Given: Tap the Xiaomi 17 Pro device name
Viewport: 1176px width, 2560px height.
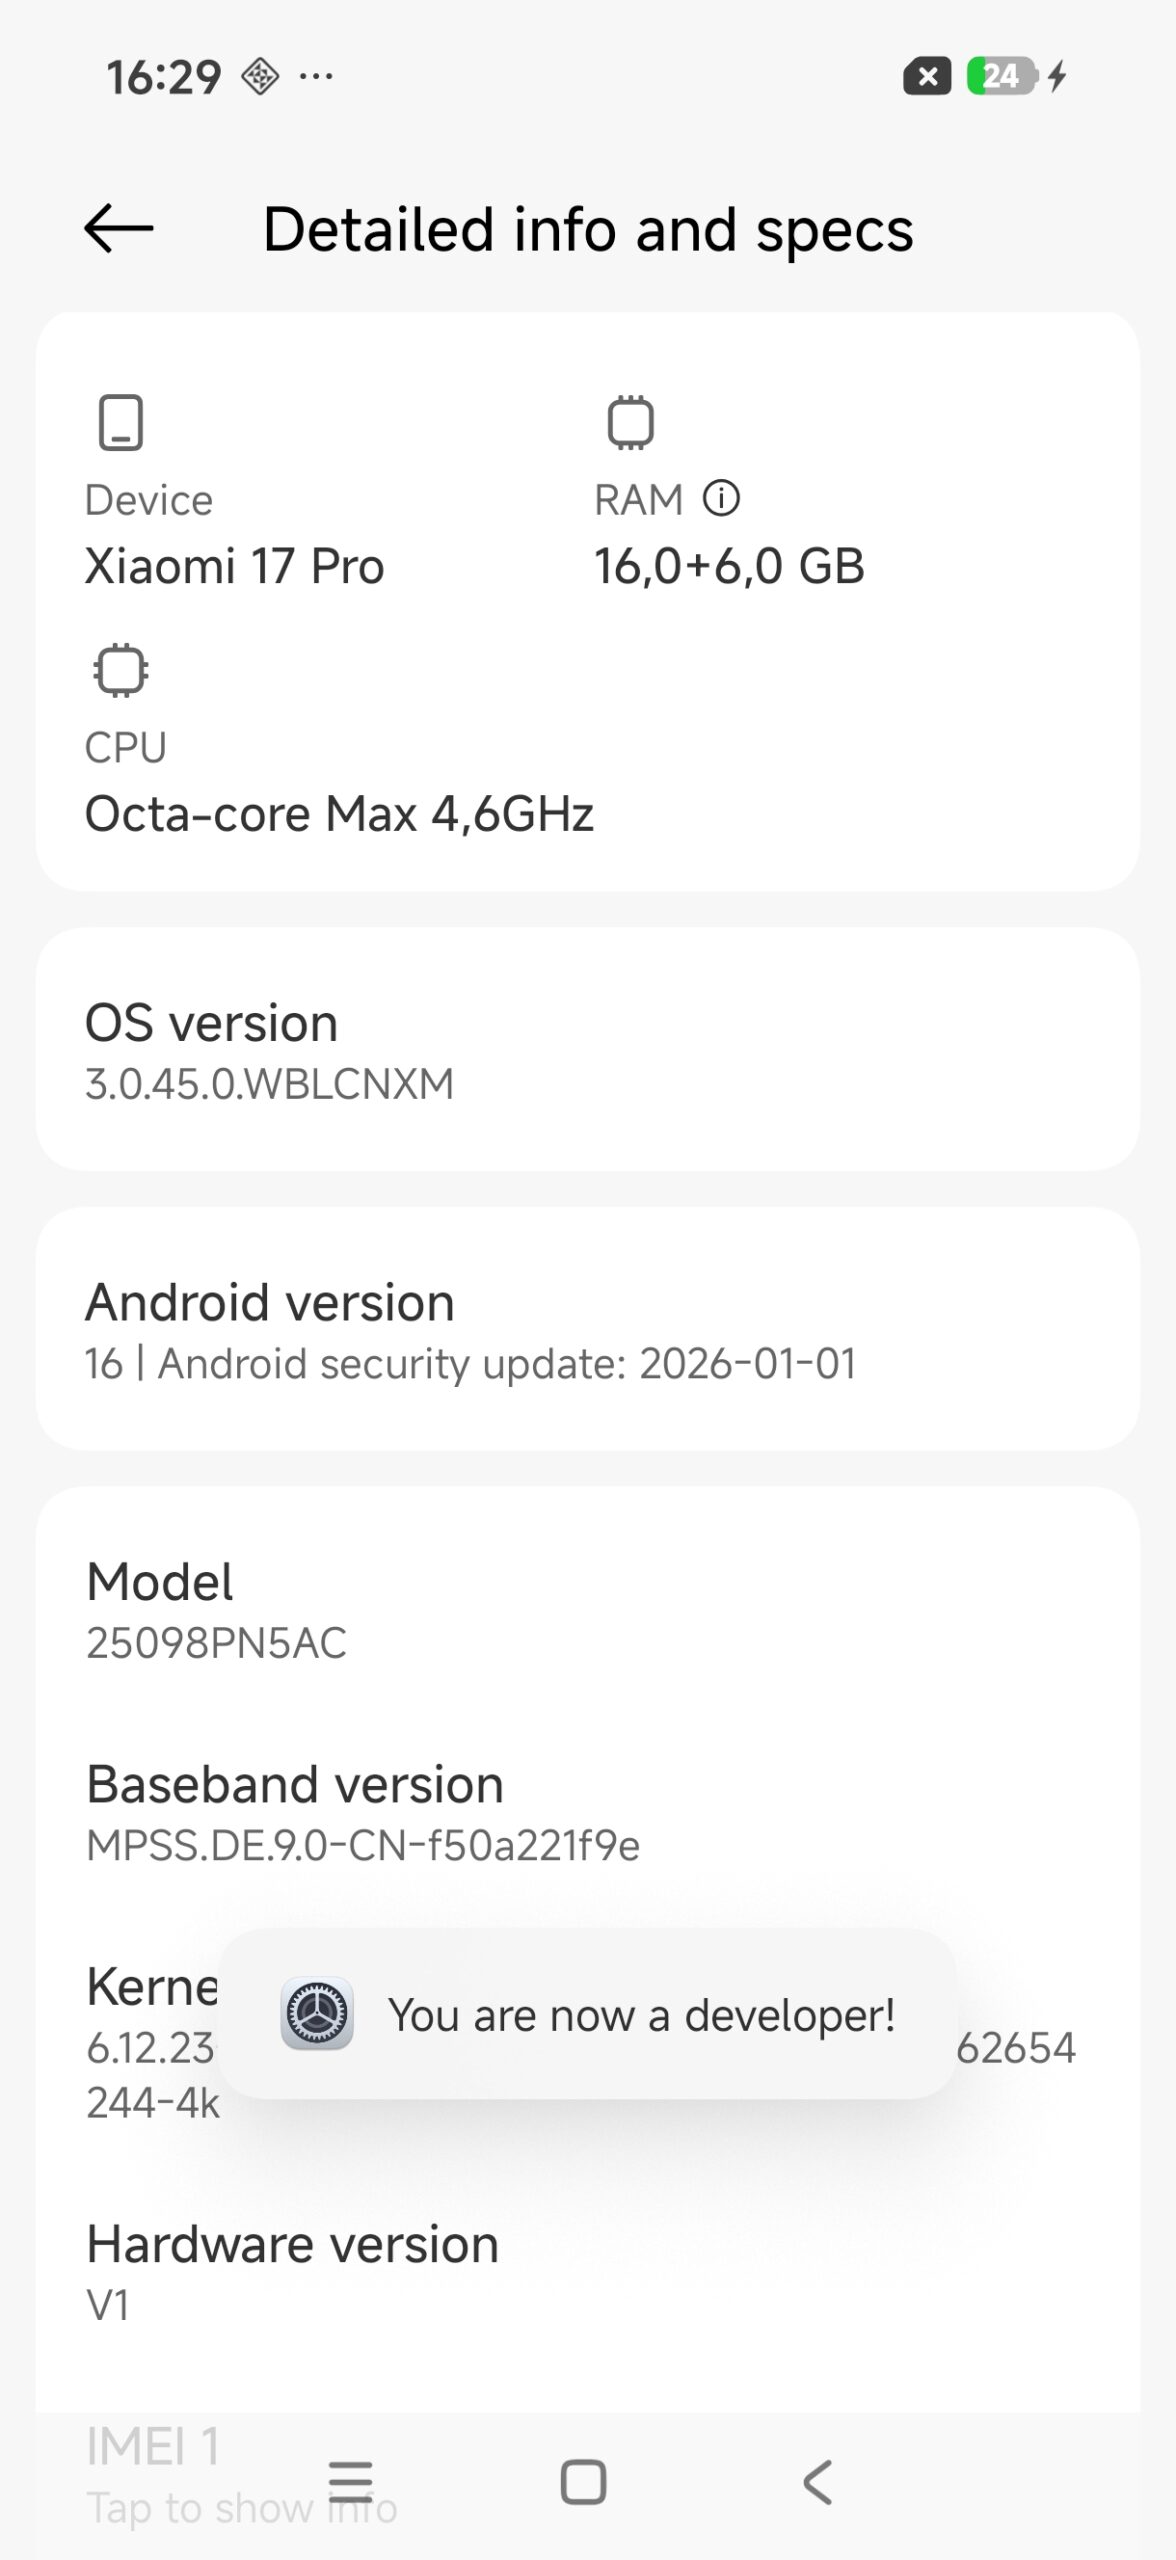Looking at the screenshot, I should pyautogui.click(x=235, y=566).
